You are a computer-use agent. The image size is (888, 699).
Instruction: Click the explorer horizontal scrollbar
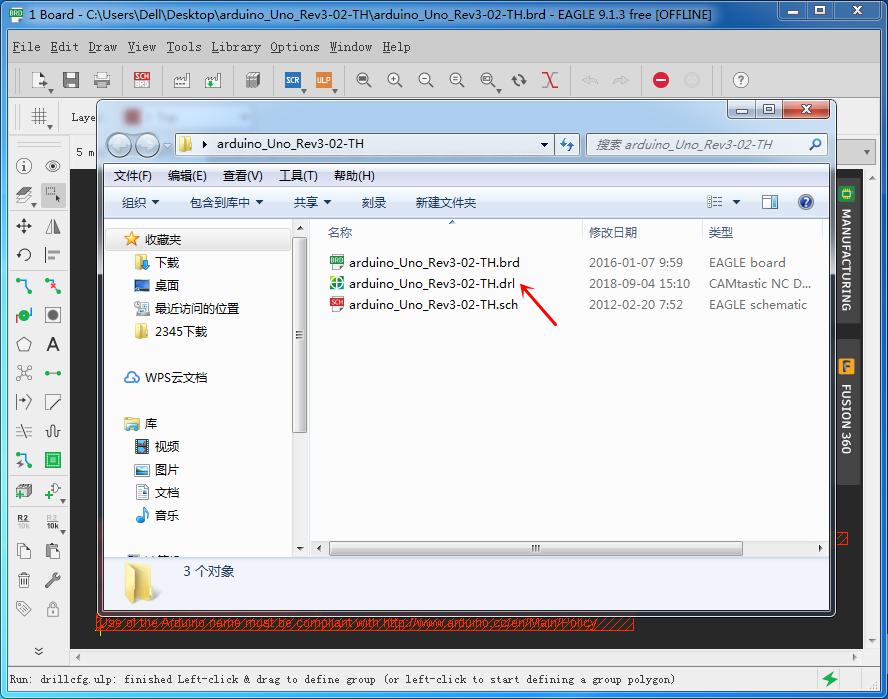pos(535,548)
